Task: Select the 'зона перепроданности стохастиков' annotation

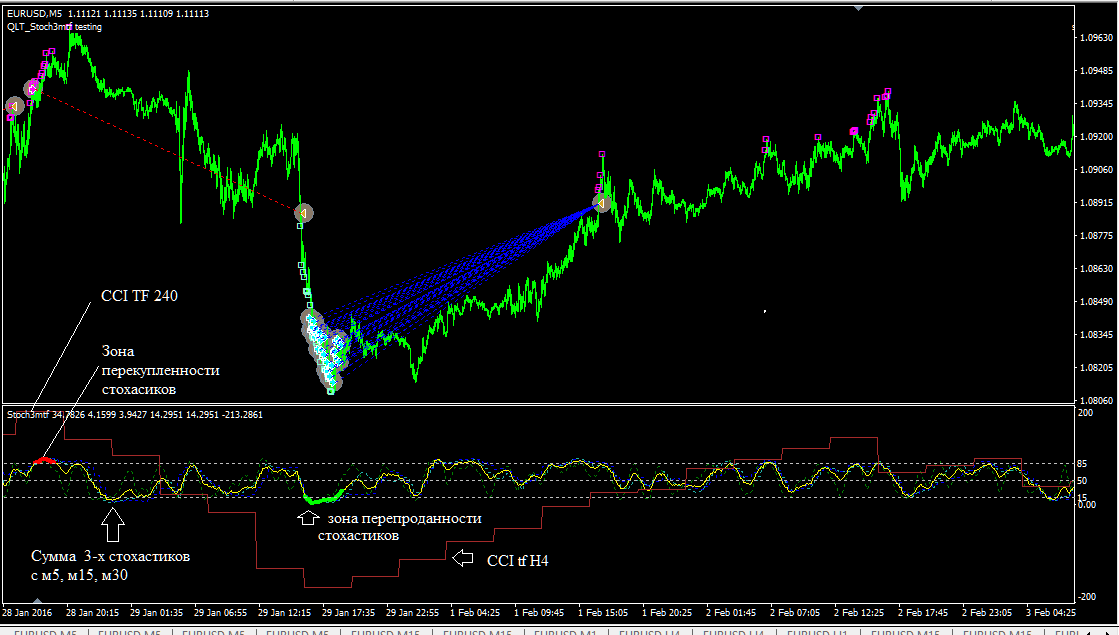Action: 400,527
